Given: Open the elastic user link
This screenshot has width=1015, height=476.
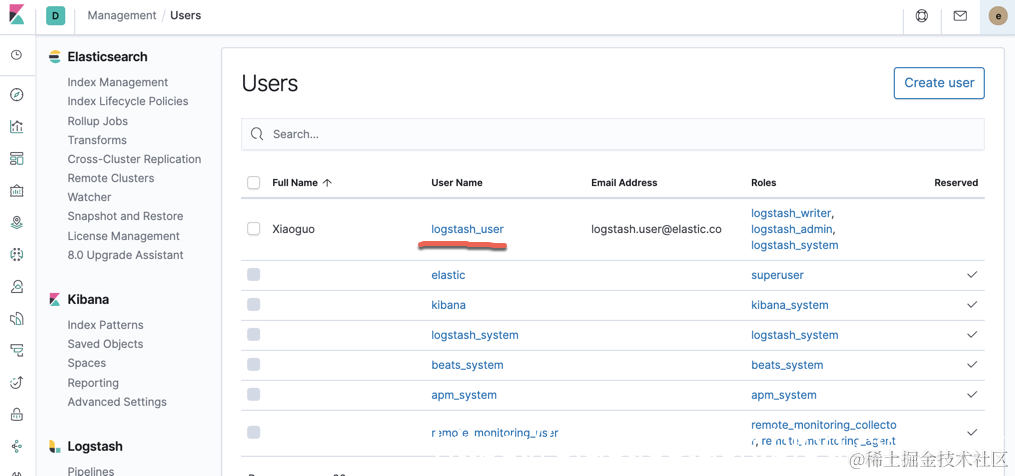Looking at the screenshot, I should pyautogui.click(x=448, y=275).
